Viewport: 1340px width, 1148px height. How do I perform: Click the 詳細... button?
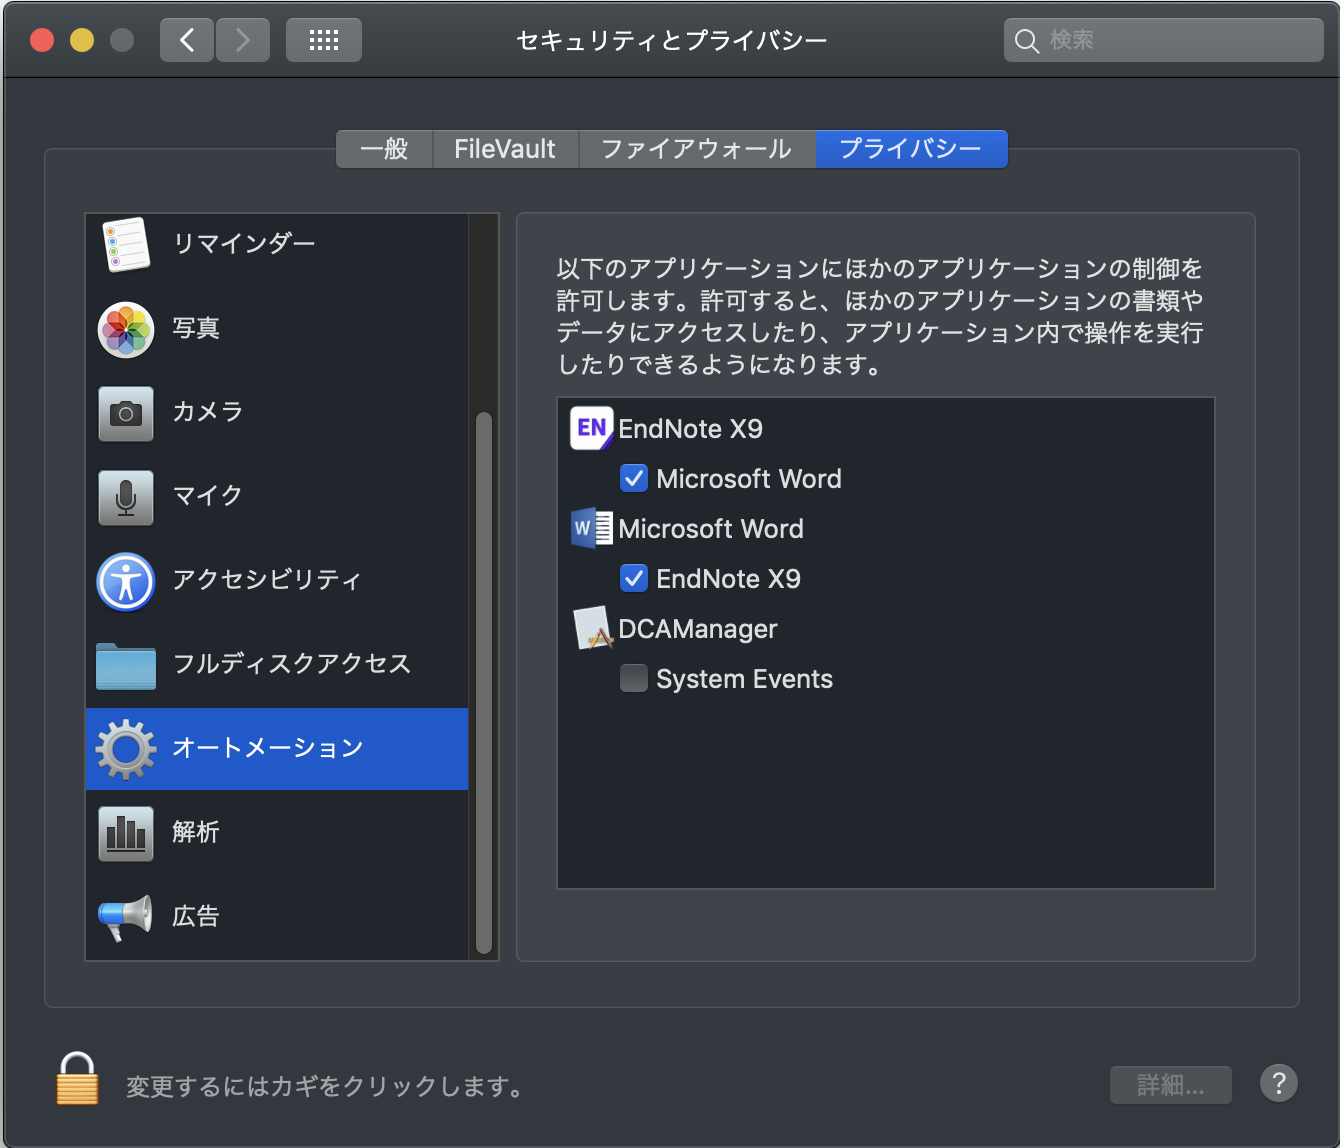(1171, 1085)
